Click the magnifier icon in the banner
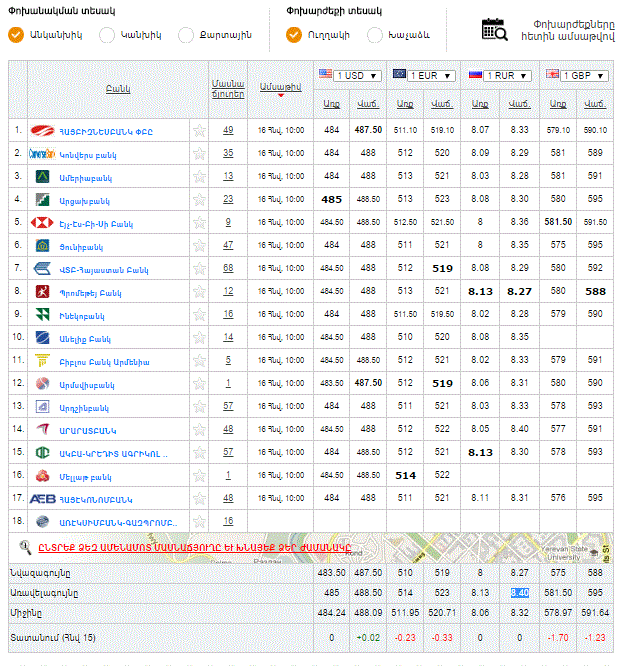 25,546
